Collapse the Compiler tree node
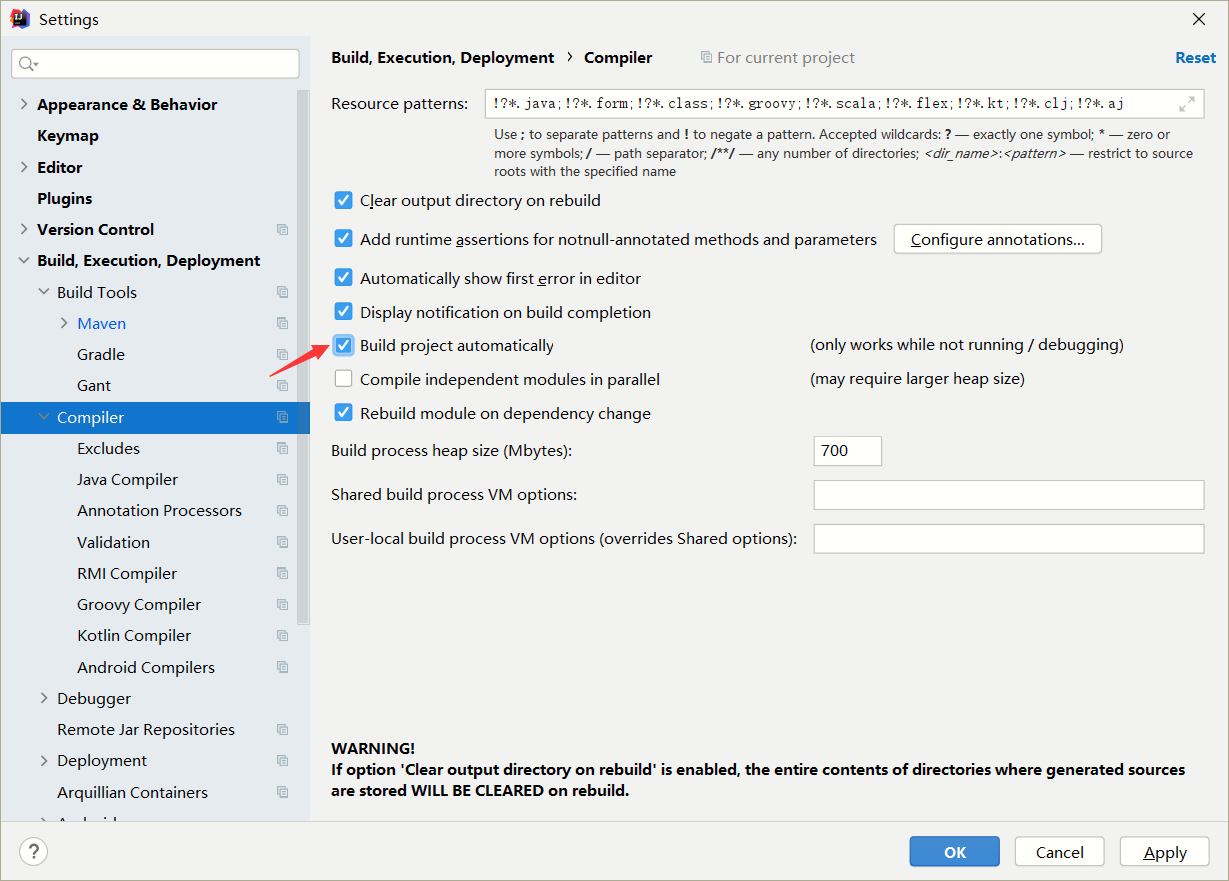 coord(44,417)
